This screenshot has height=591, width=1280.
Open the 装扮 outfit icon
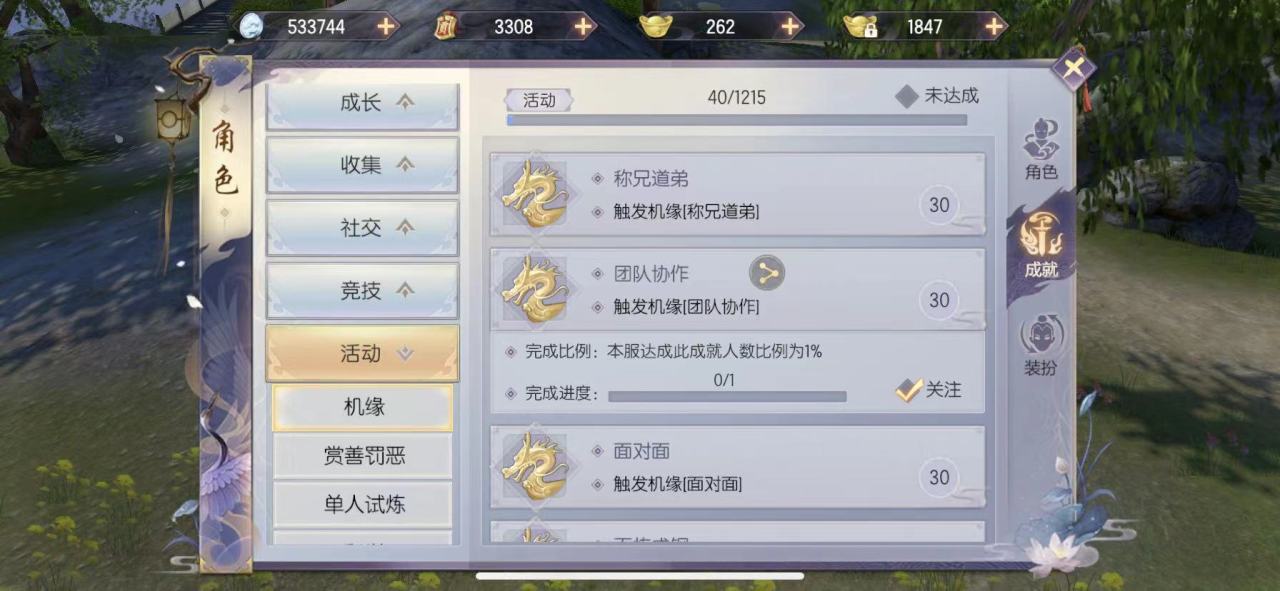coord(1041,346)
